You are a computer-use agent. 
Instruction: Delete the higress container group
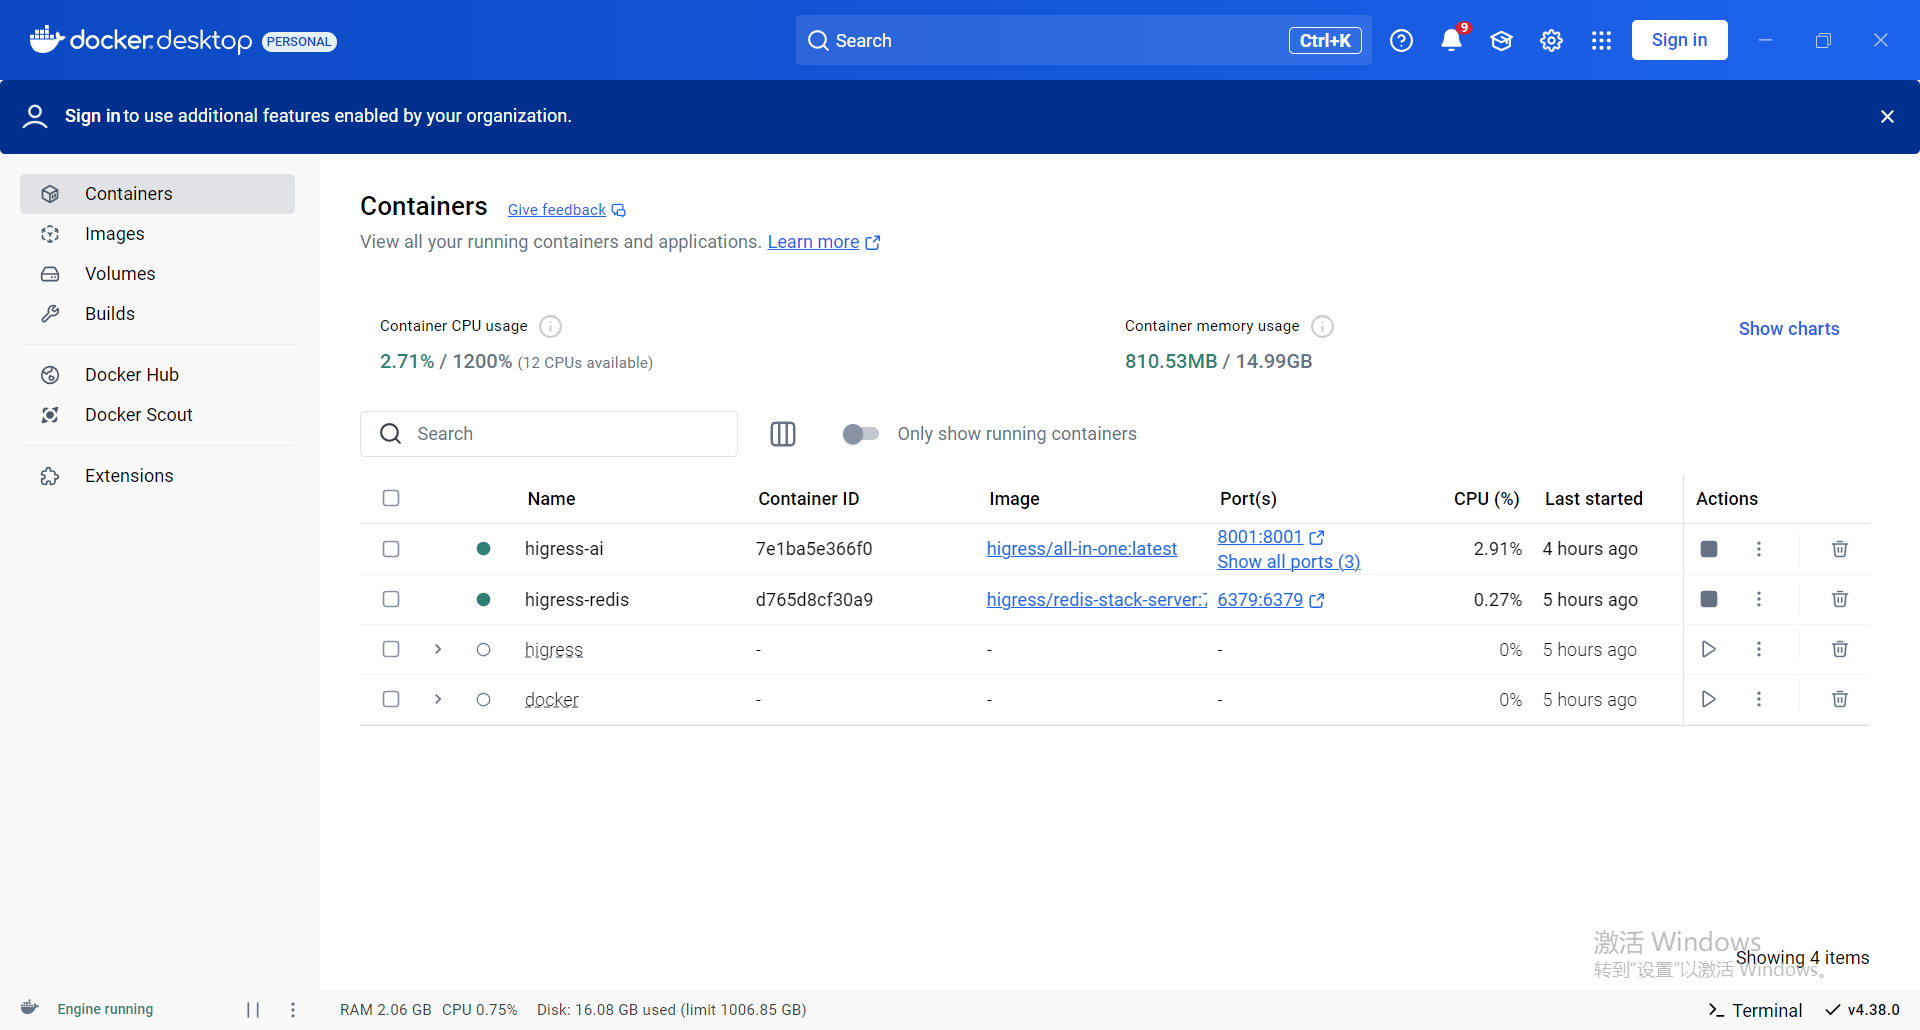1839,649
